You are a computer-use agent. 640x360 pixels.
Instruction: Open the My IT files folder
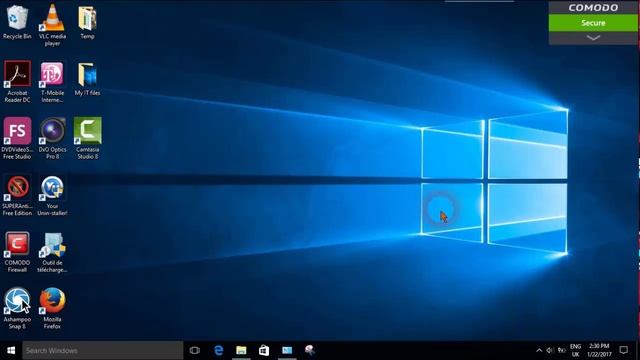coord(87,79)
